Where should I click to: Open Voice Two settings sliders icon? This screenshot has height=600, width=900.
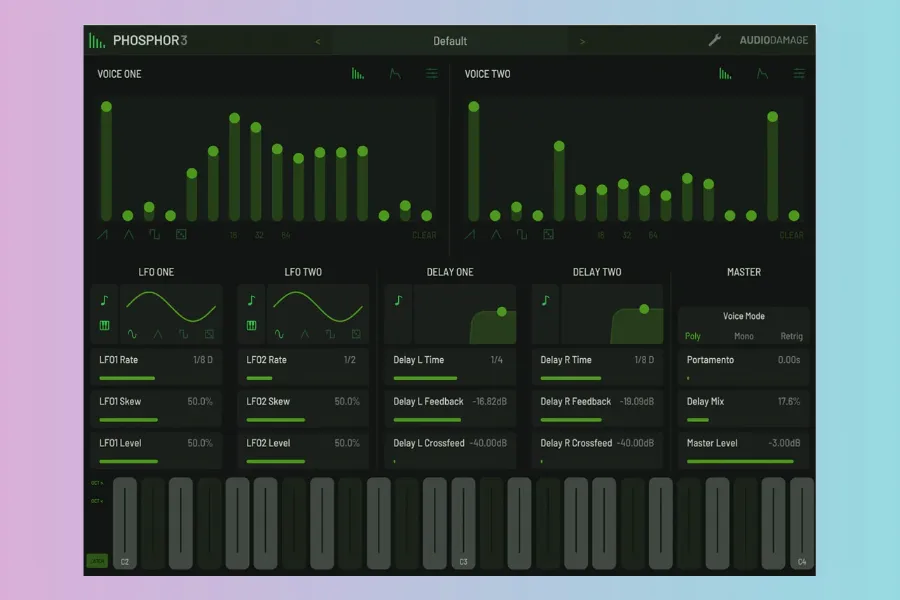pyautogui.click(x=799, y=74)
